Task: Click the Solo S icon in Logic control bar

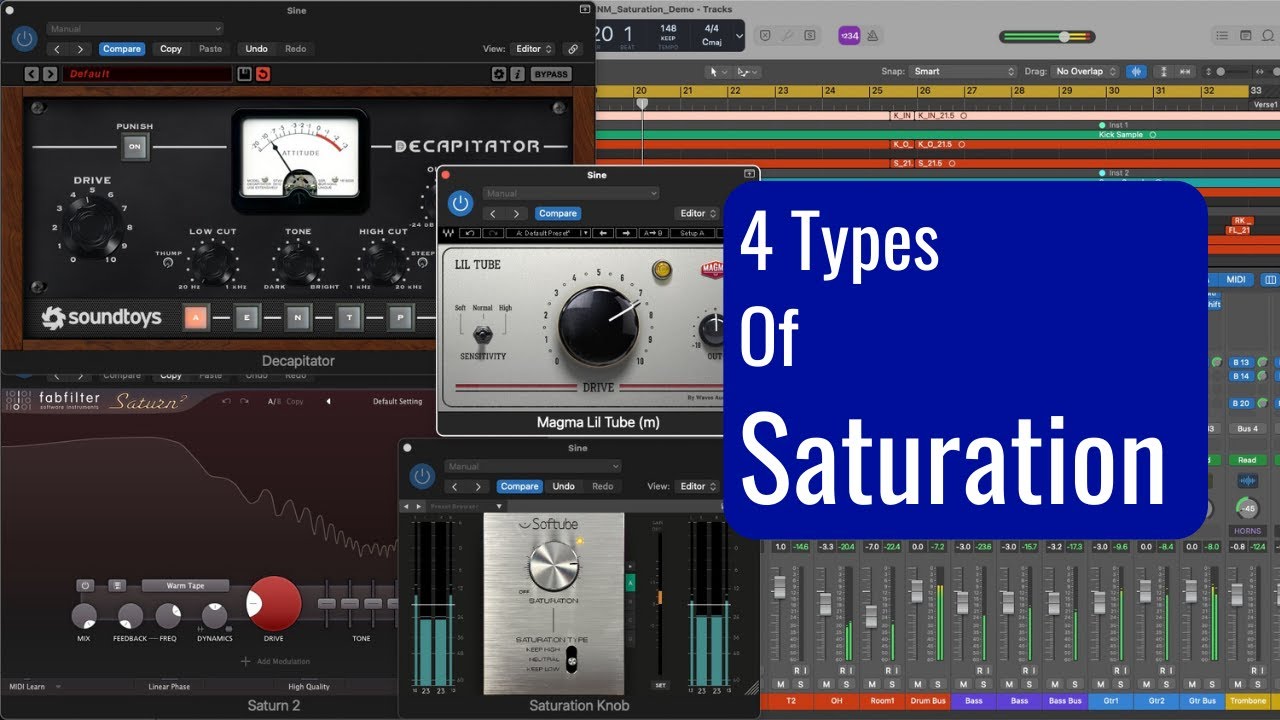Action: click(x=811, y=35)
